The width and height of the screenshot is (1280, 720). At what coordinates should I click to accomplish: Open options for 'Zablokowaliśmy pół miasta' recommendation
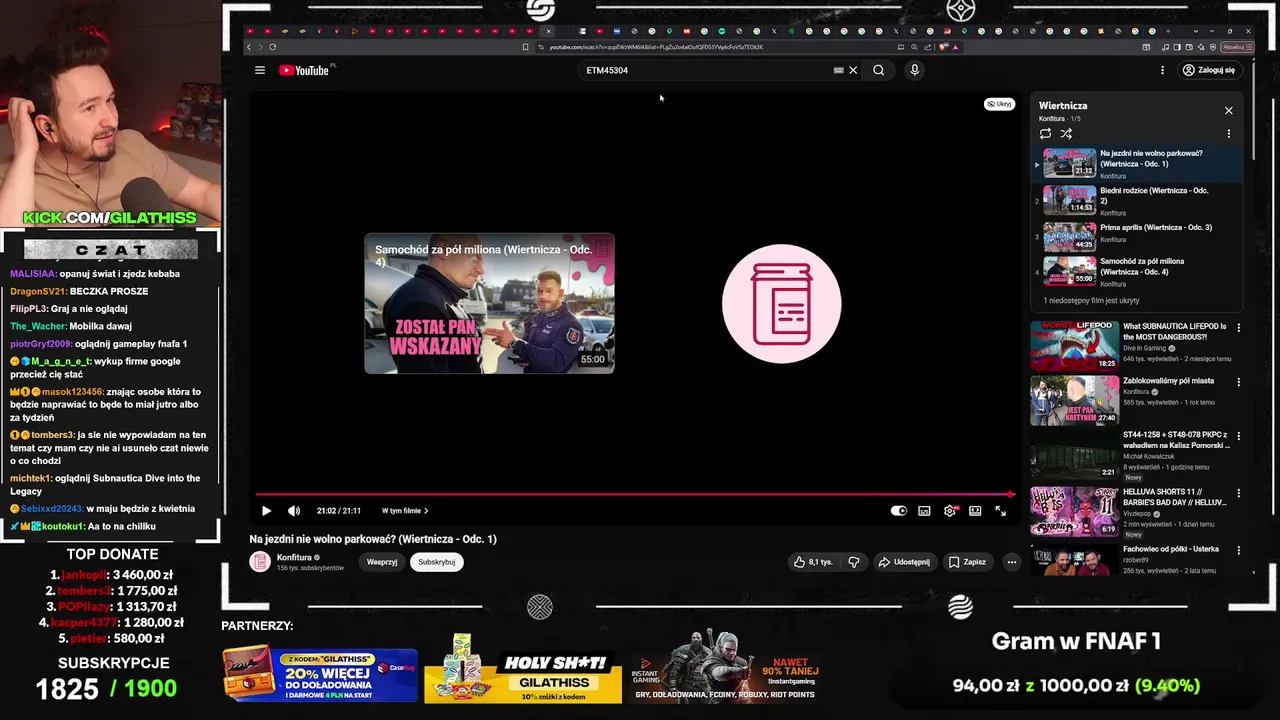point(1238,382)
